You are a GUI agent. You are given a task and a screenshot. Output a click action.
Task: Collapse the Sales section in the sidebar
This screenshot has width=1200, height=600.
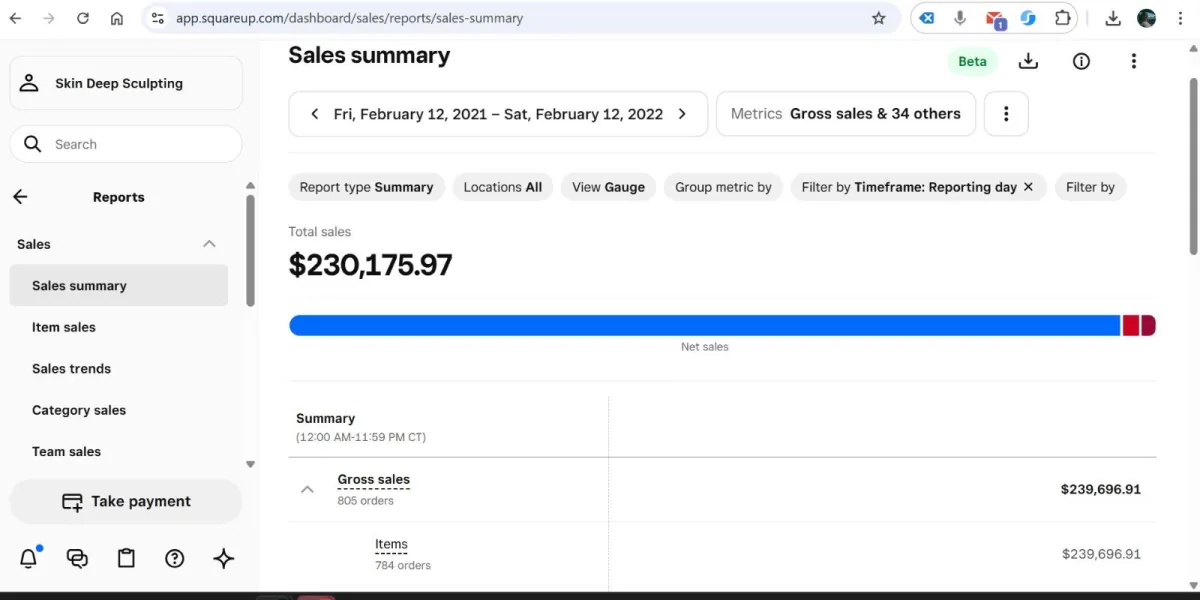[209, 244]
